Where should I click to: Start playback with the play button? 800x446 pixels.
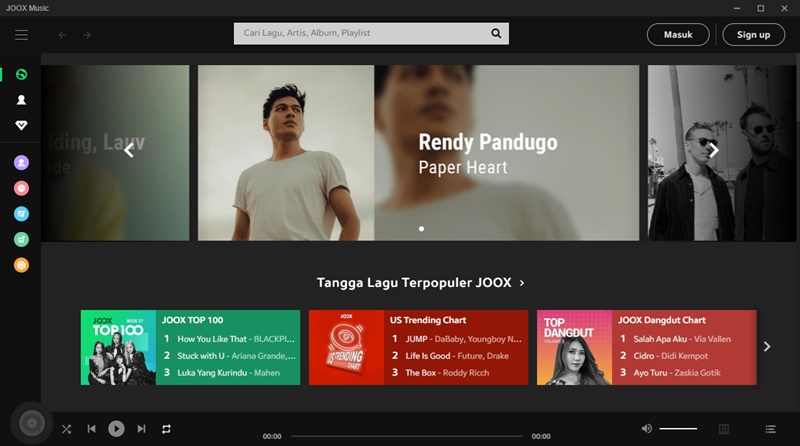(x=116, y=429)
